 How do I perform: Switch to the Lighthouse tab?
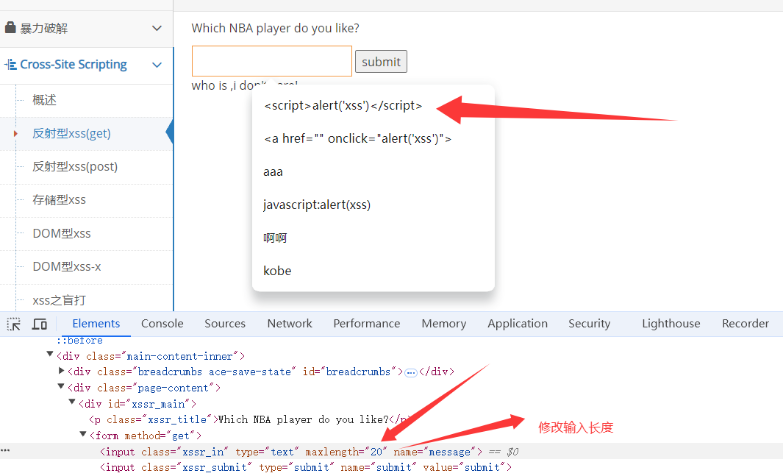click(671, 324)
